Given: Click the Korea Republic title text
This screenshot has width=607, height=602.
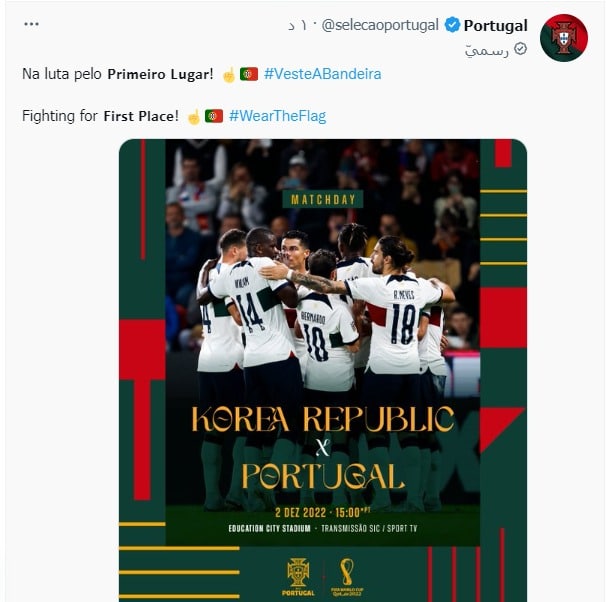Looking at the screenshot, I should [x=323, y=419].
